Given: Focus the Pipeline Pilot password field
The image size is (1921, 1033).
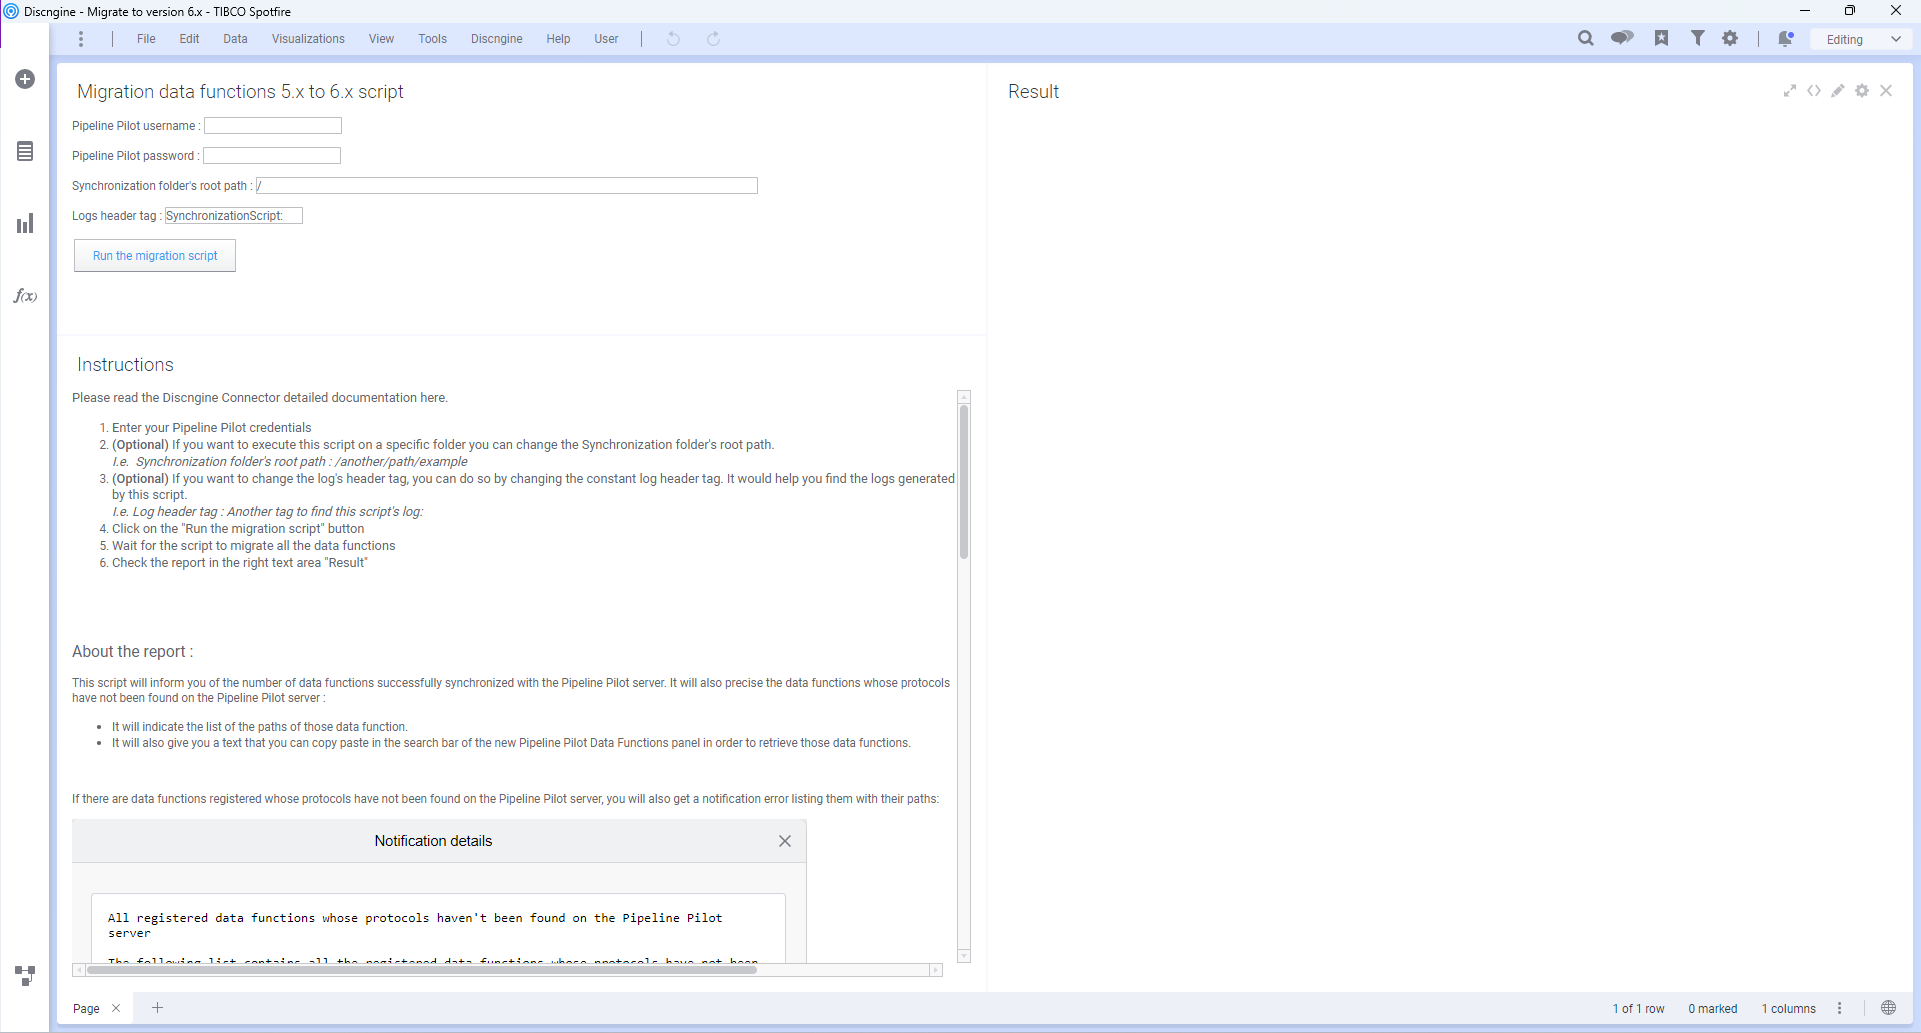Looking at the screenshot, I should [x=272, y=156].
